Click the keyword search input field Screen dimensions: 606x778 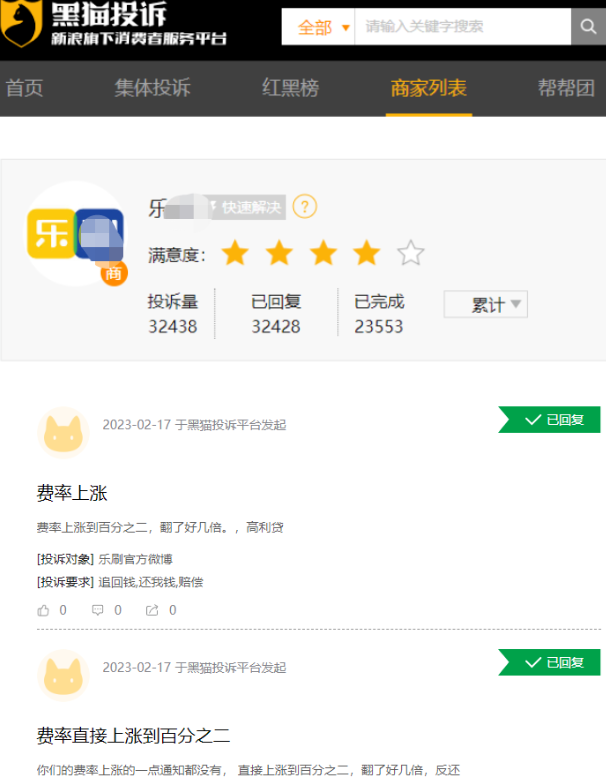(x=462, y=27)
